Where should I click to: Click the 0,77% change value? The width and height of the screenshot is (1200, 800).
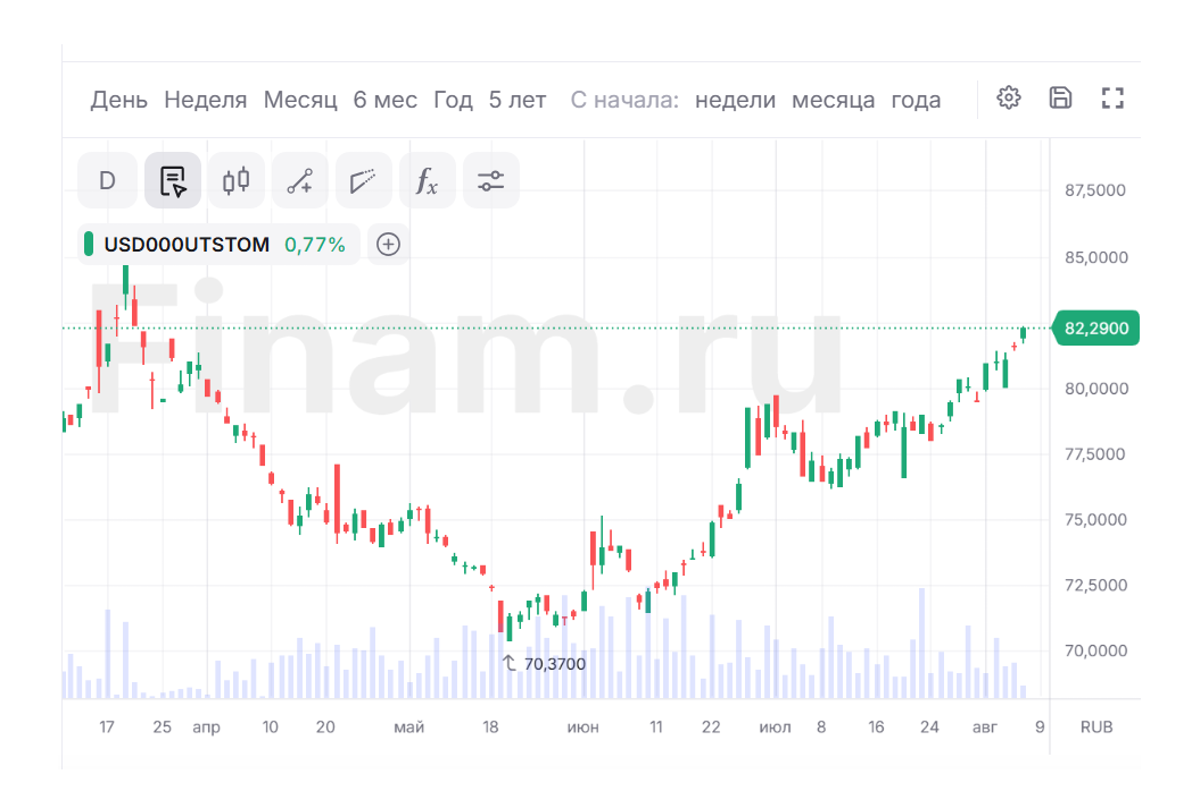(315, 244)
